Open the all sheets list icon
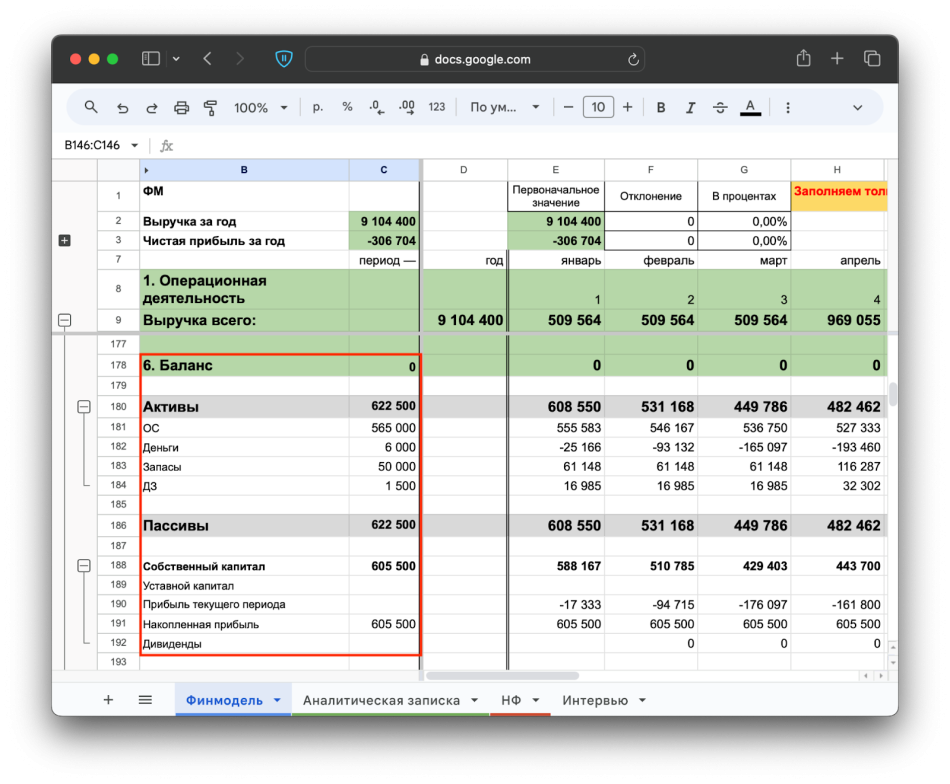Viewport: 950px width, 784px height. pos(145,700)
